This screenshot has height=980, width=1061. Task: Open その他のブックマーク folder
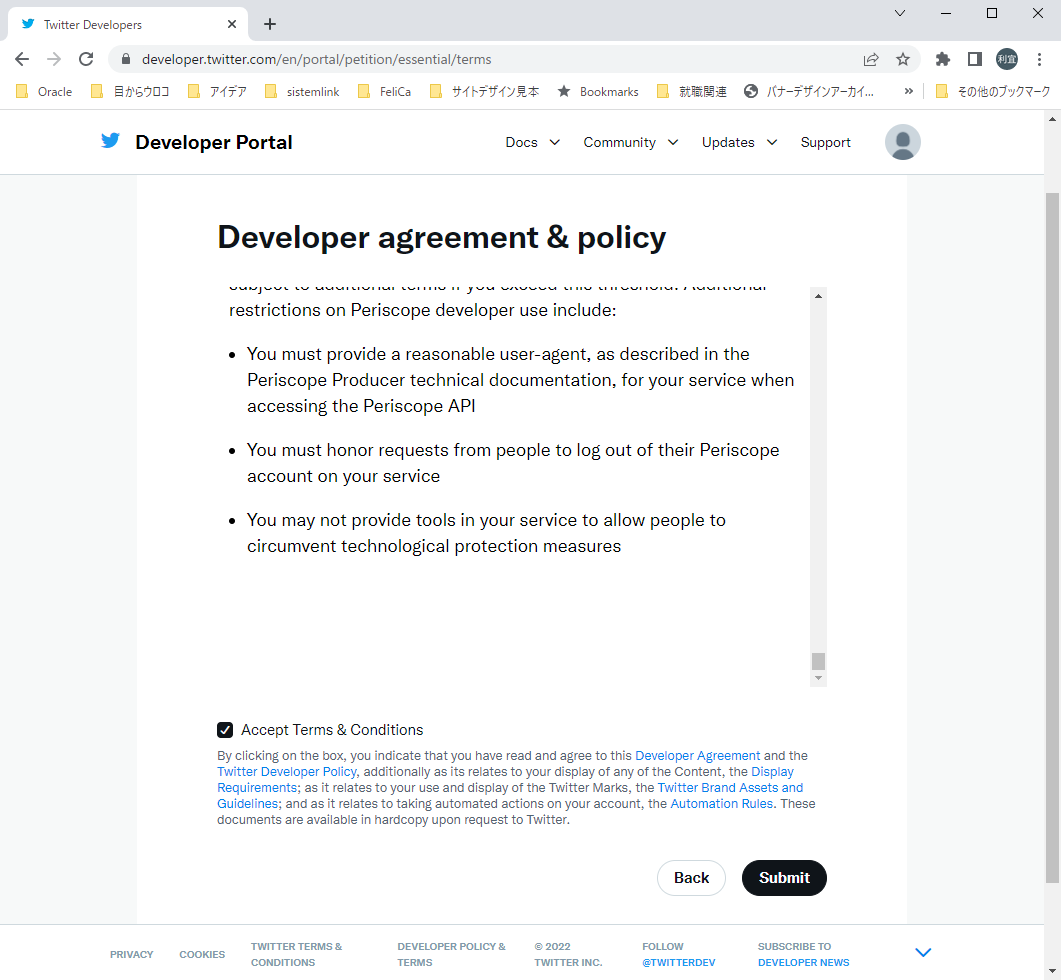click(993, 91)
